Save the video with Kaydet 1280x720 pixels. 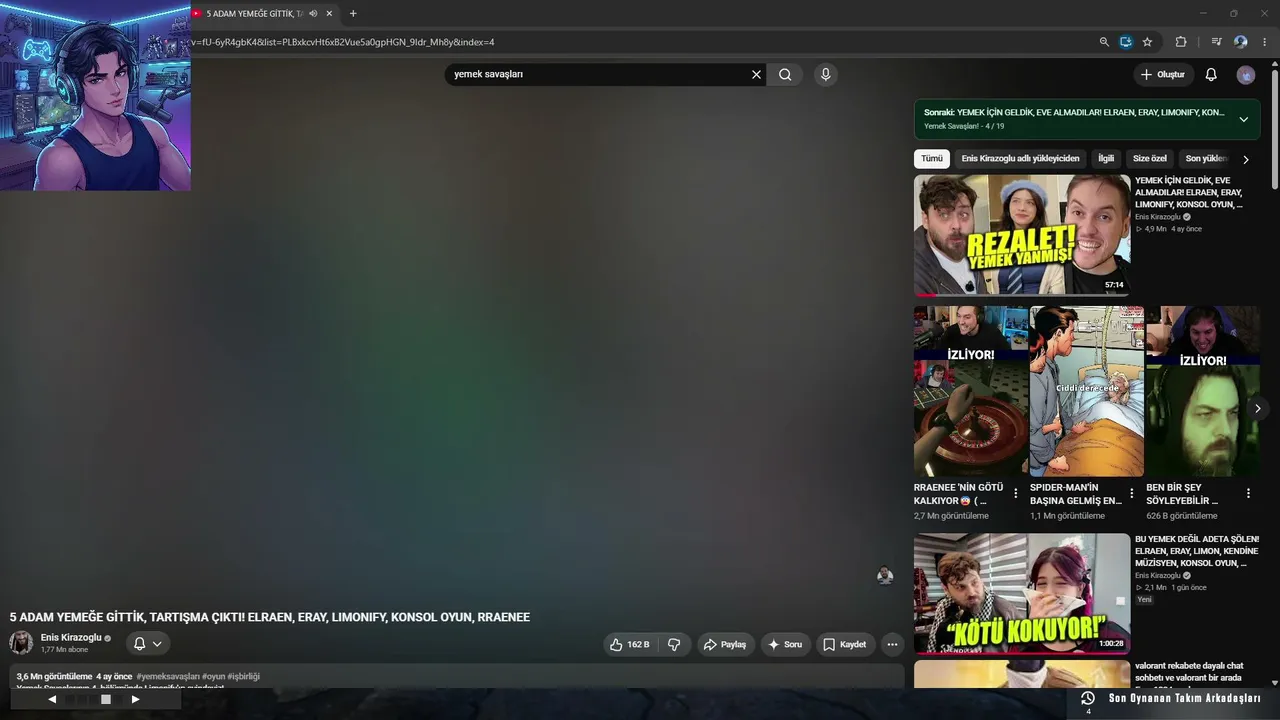845,645
